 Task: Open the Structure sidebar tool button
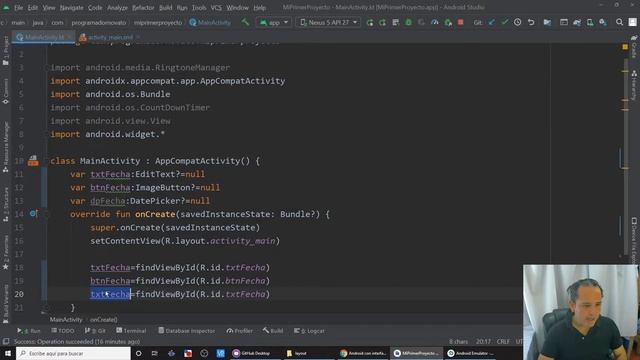(x=5, y=204)
